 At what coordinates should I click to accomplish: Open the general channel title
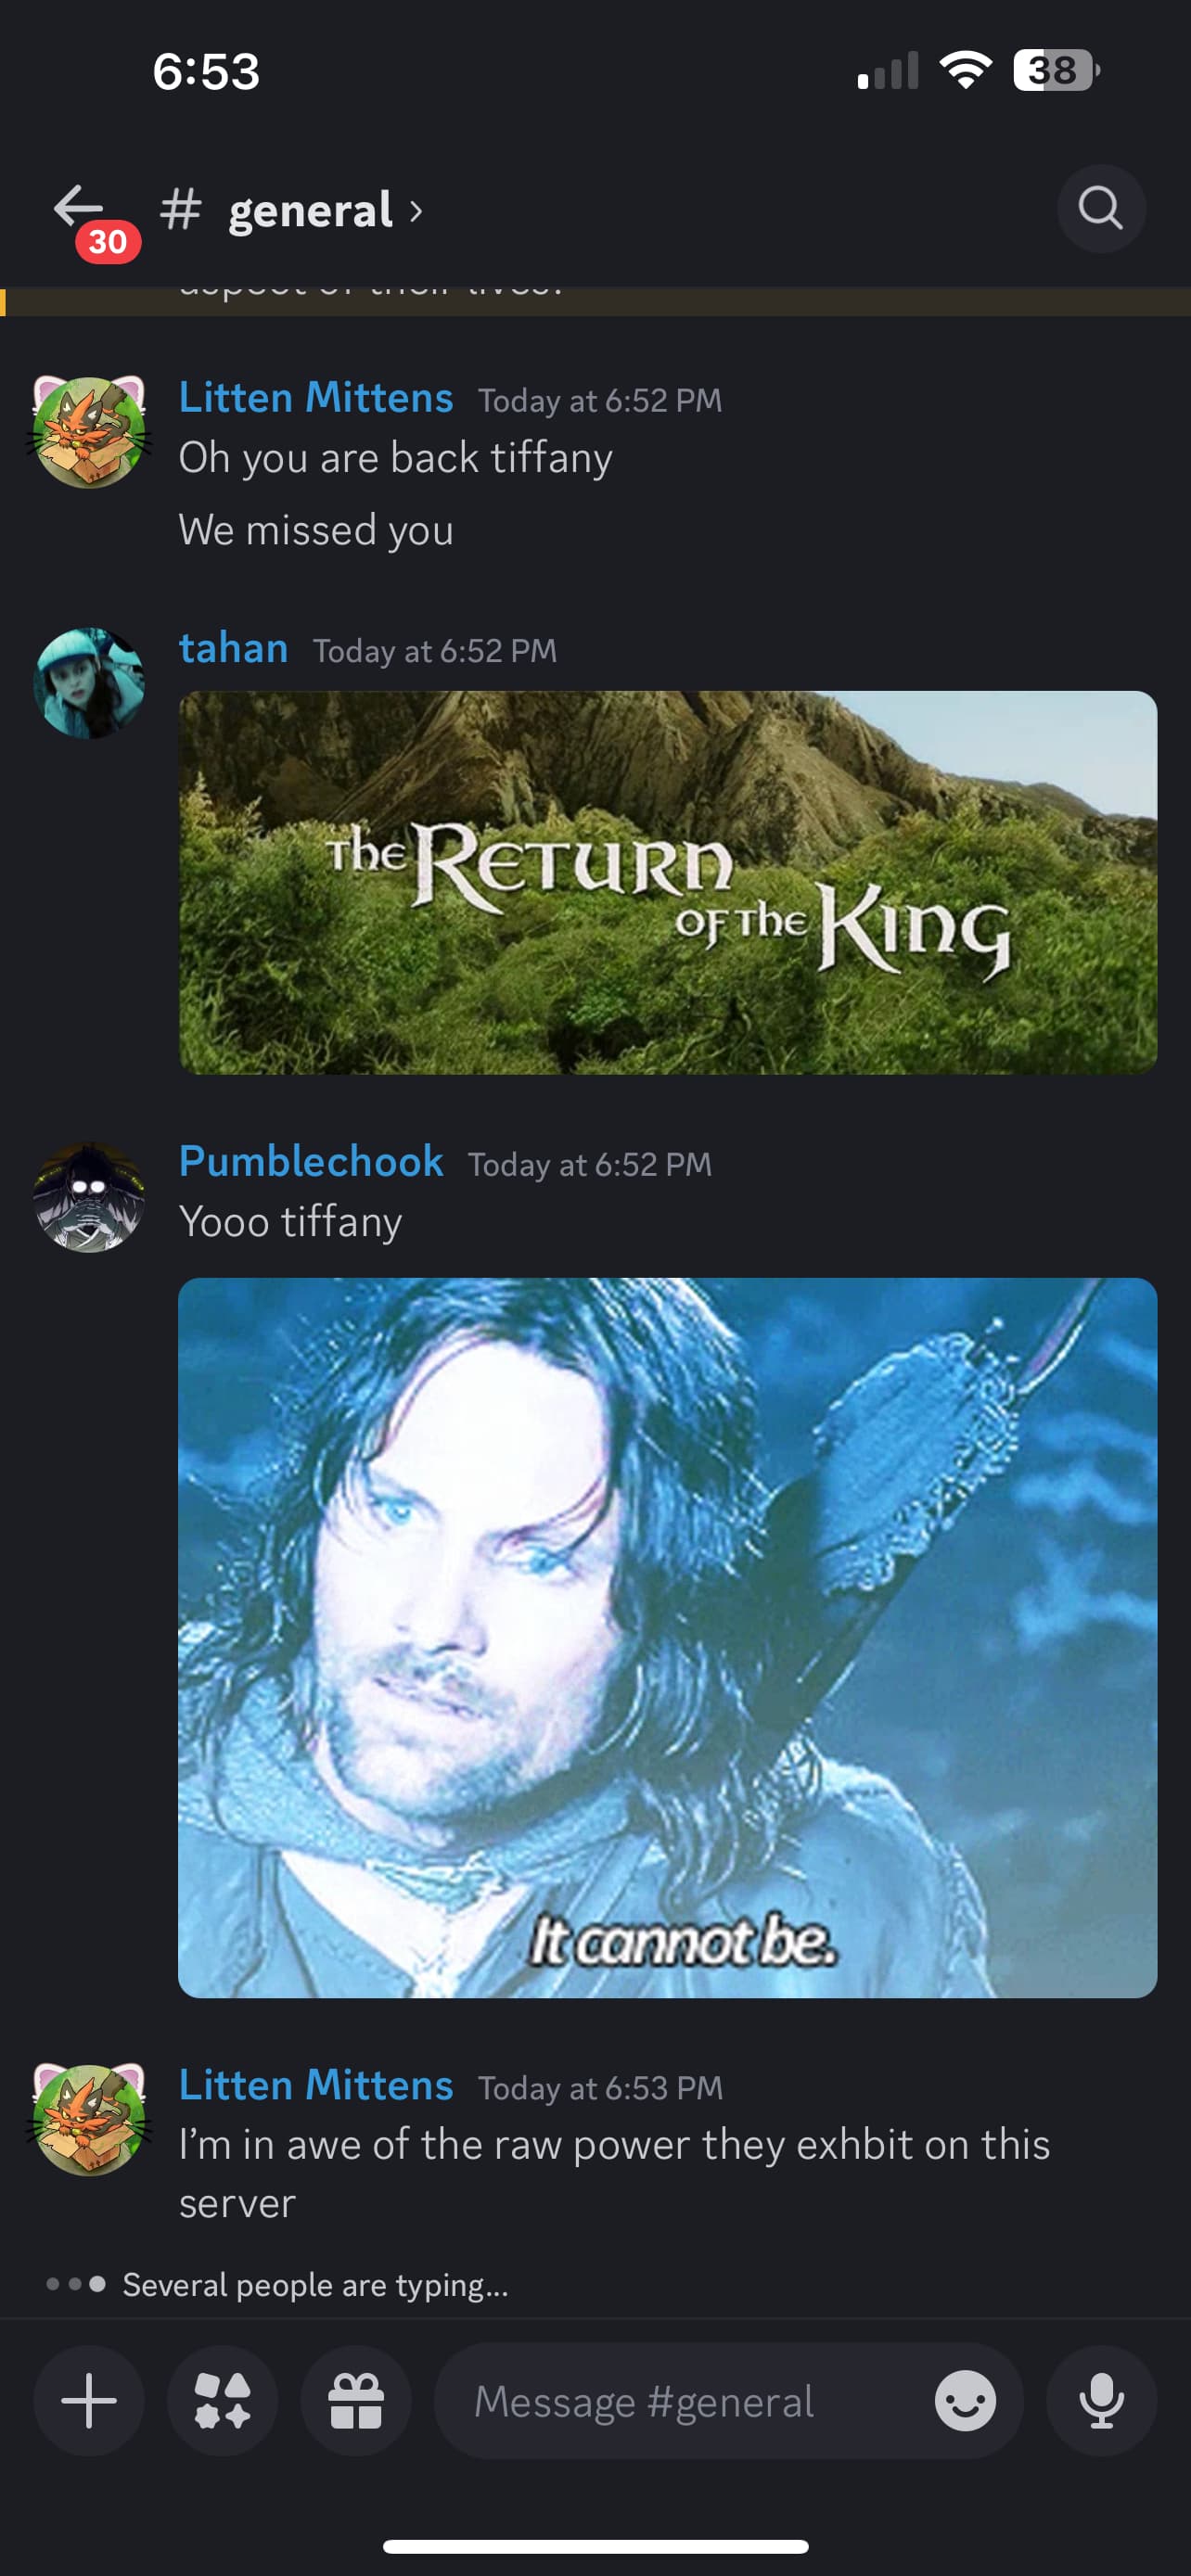[x=311, y=210]
